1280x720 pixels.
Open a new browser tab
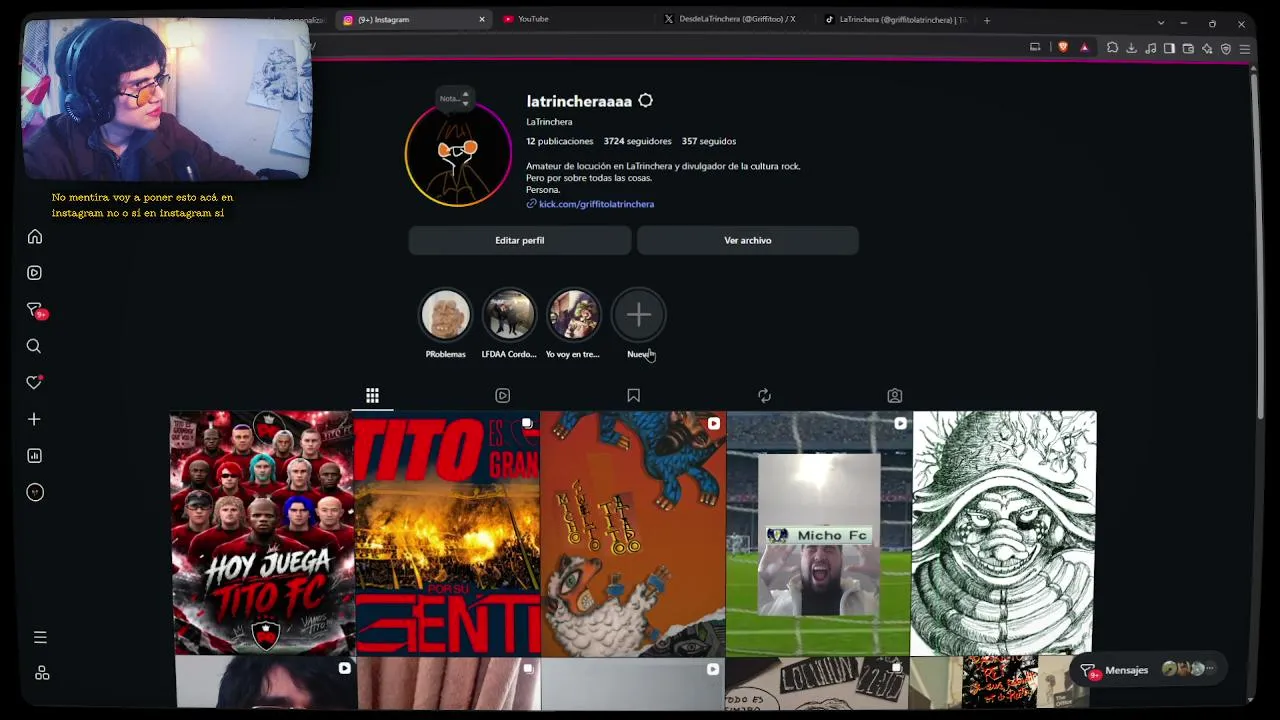(x=987, y=20)
